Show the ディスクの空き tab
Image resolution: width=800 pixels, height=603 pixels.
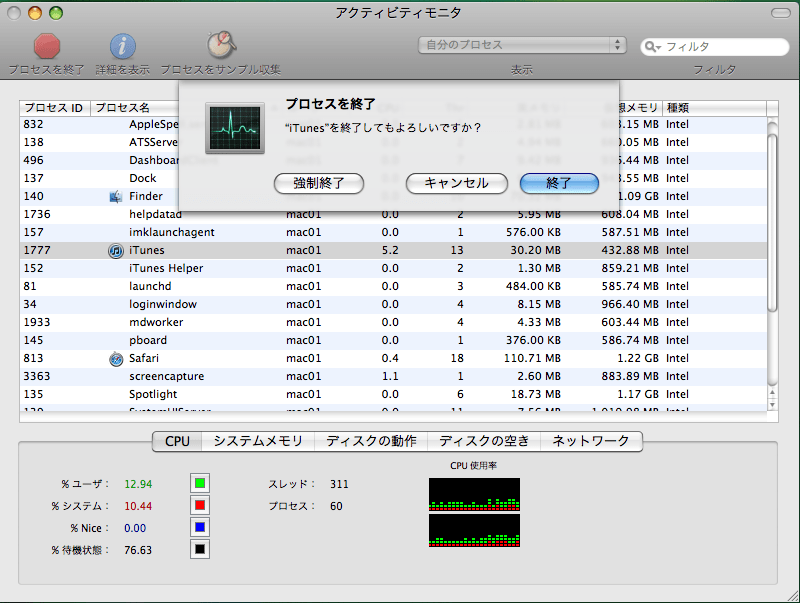click(484, 441)
